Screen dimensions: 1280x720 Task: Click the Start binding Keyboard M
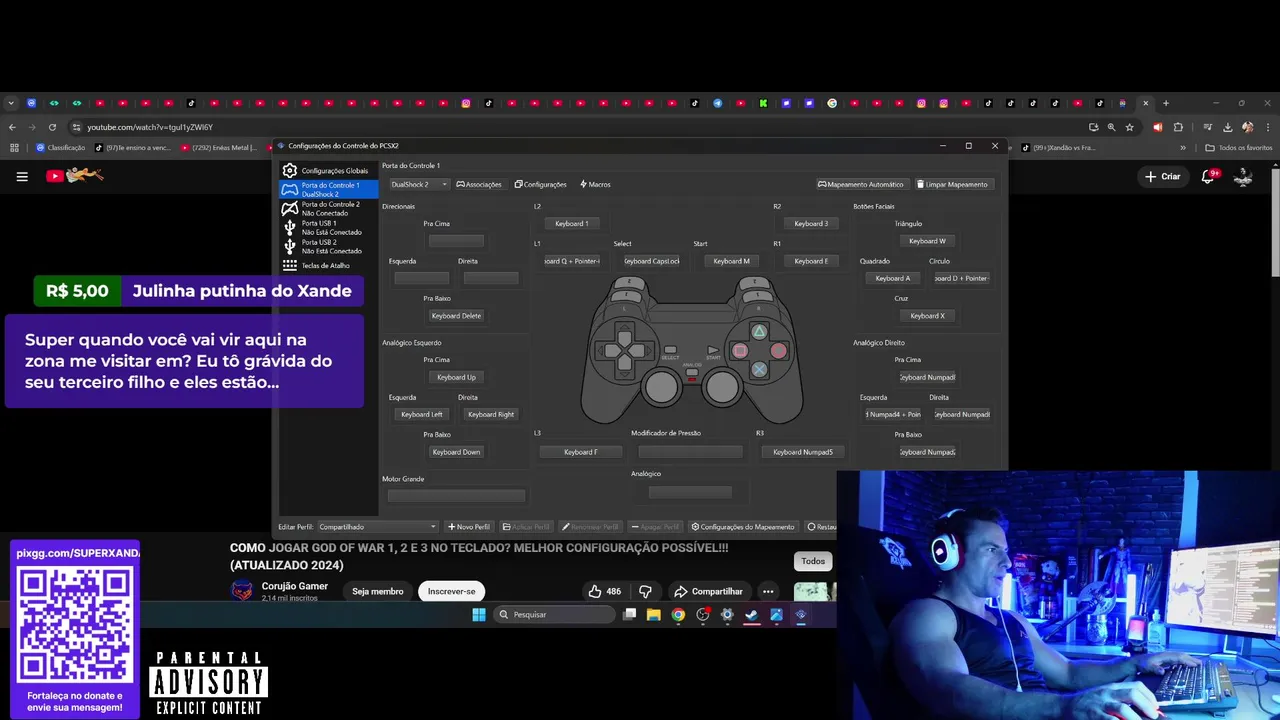pos(732,261)
